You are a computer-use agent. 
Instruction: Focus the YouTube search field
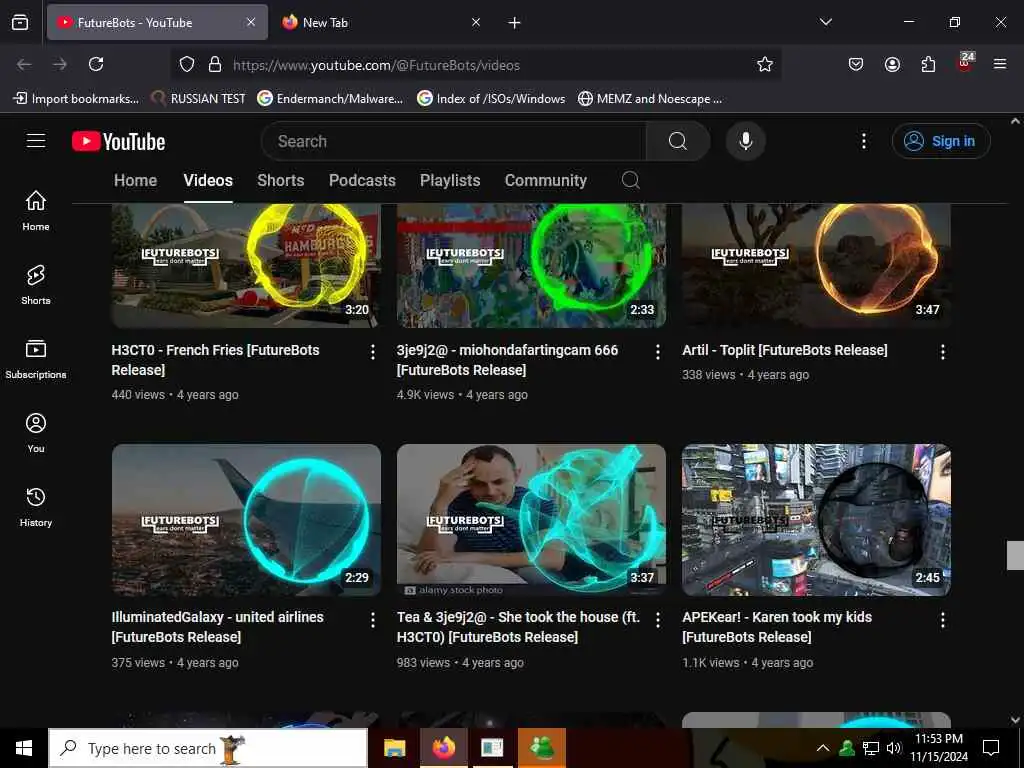453,141
